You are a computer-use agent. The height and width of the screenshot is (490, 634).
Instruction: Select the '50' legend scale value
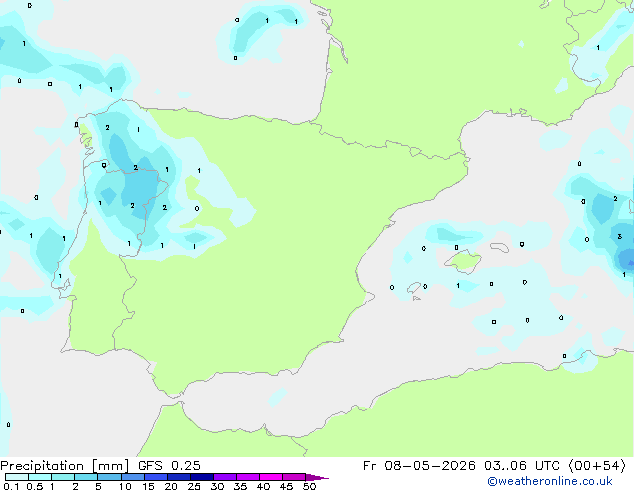pos(309,486)
